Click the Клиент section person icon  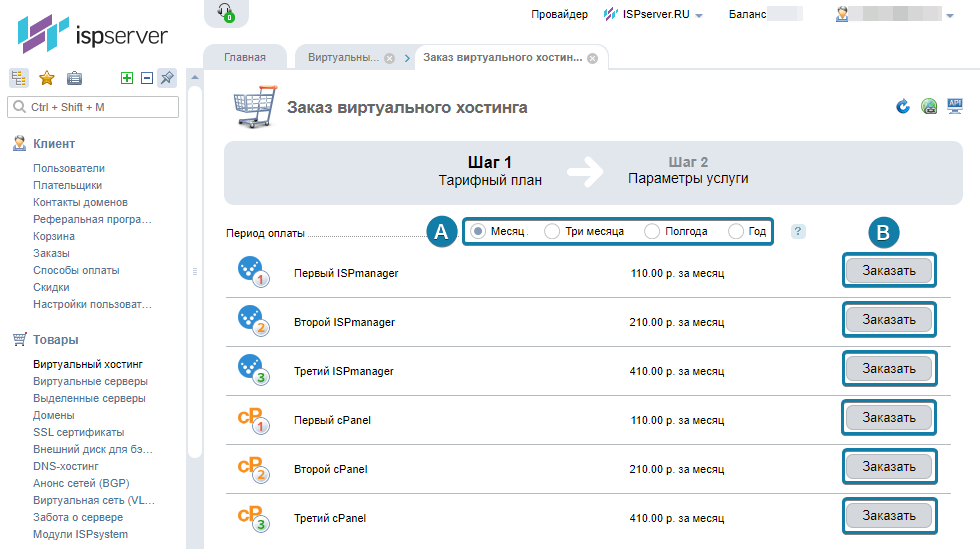[19, 143]
